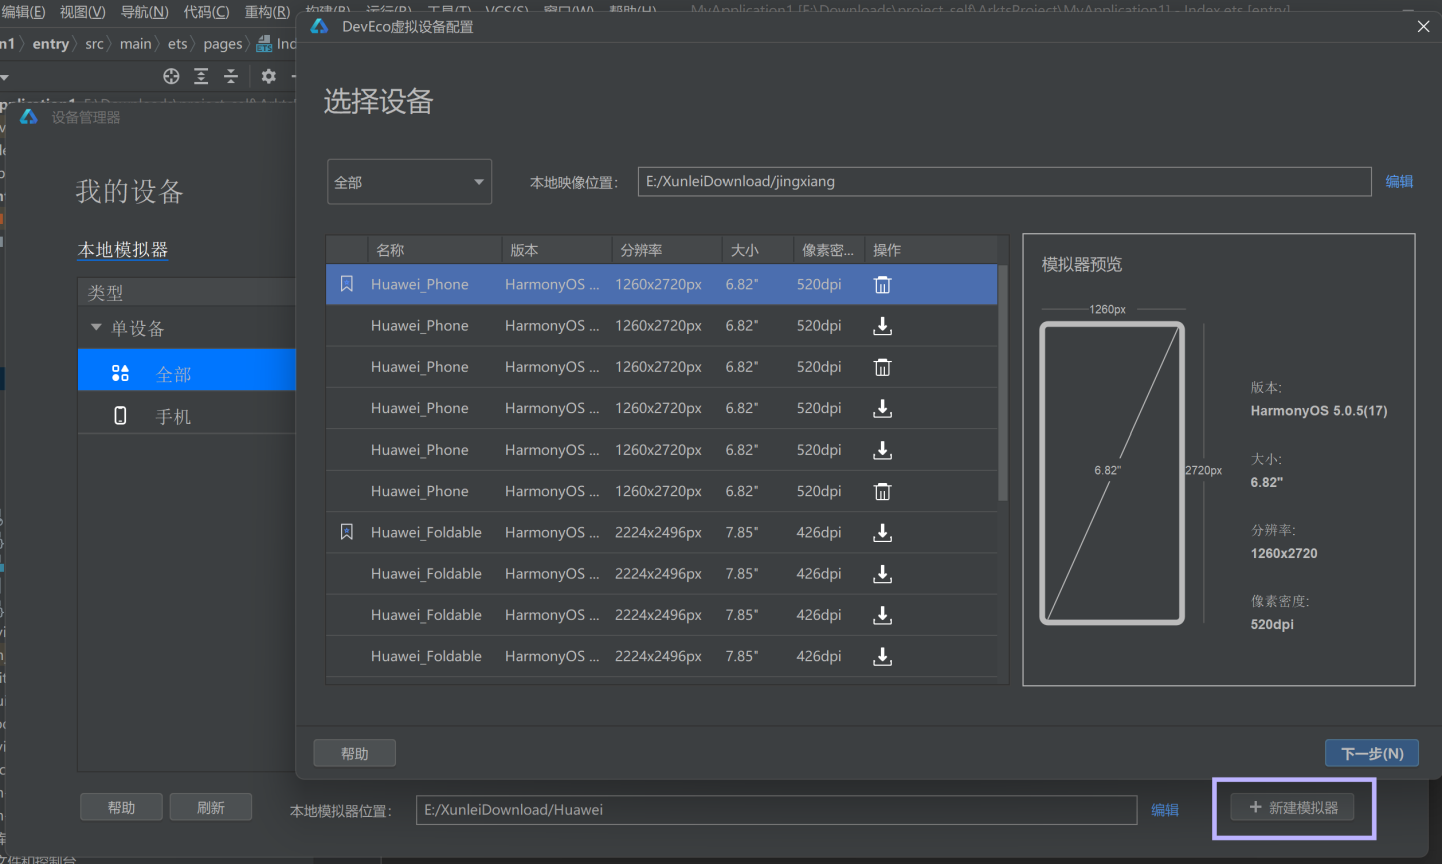Click the 本地模拟器位置 path field

coord(776,810)
